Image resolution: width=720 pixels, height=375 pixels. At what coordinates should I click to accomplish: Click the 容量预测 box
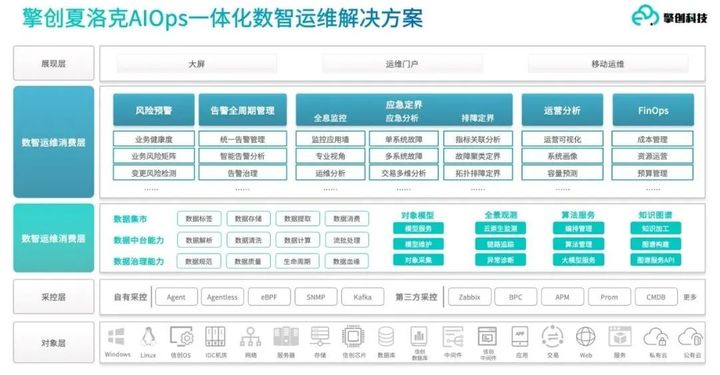[x=562, y=173]
